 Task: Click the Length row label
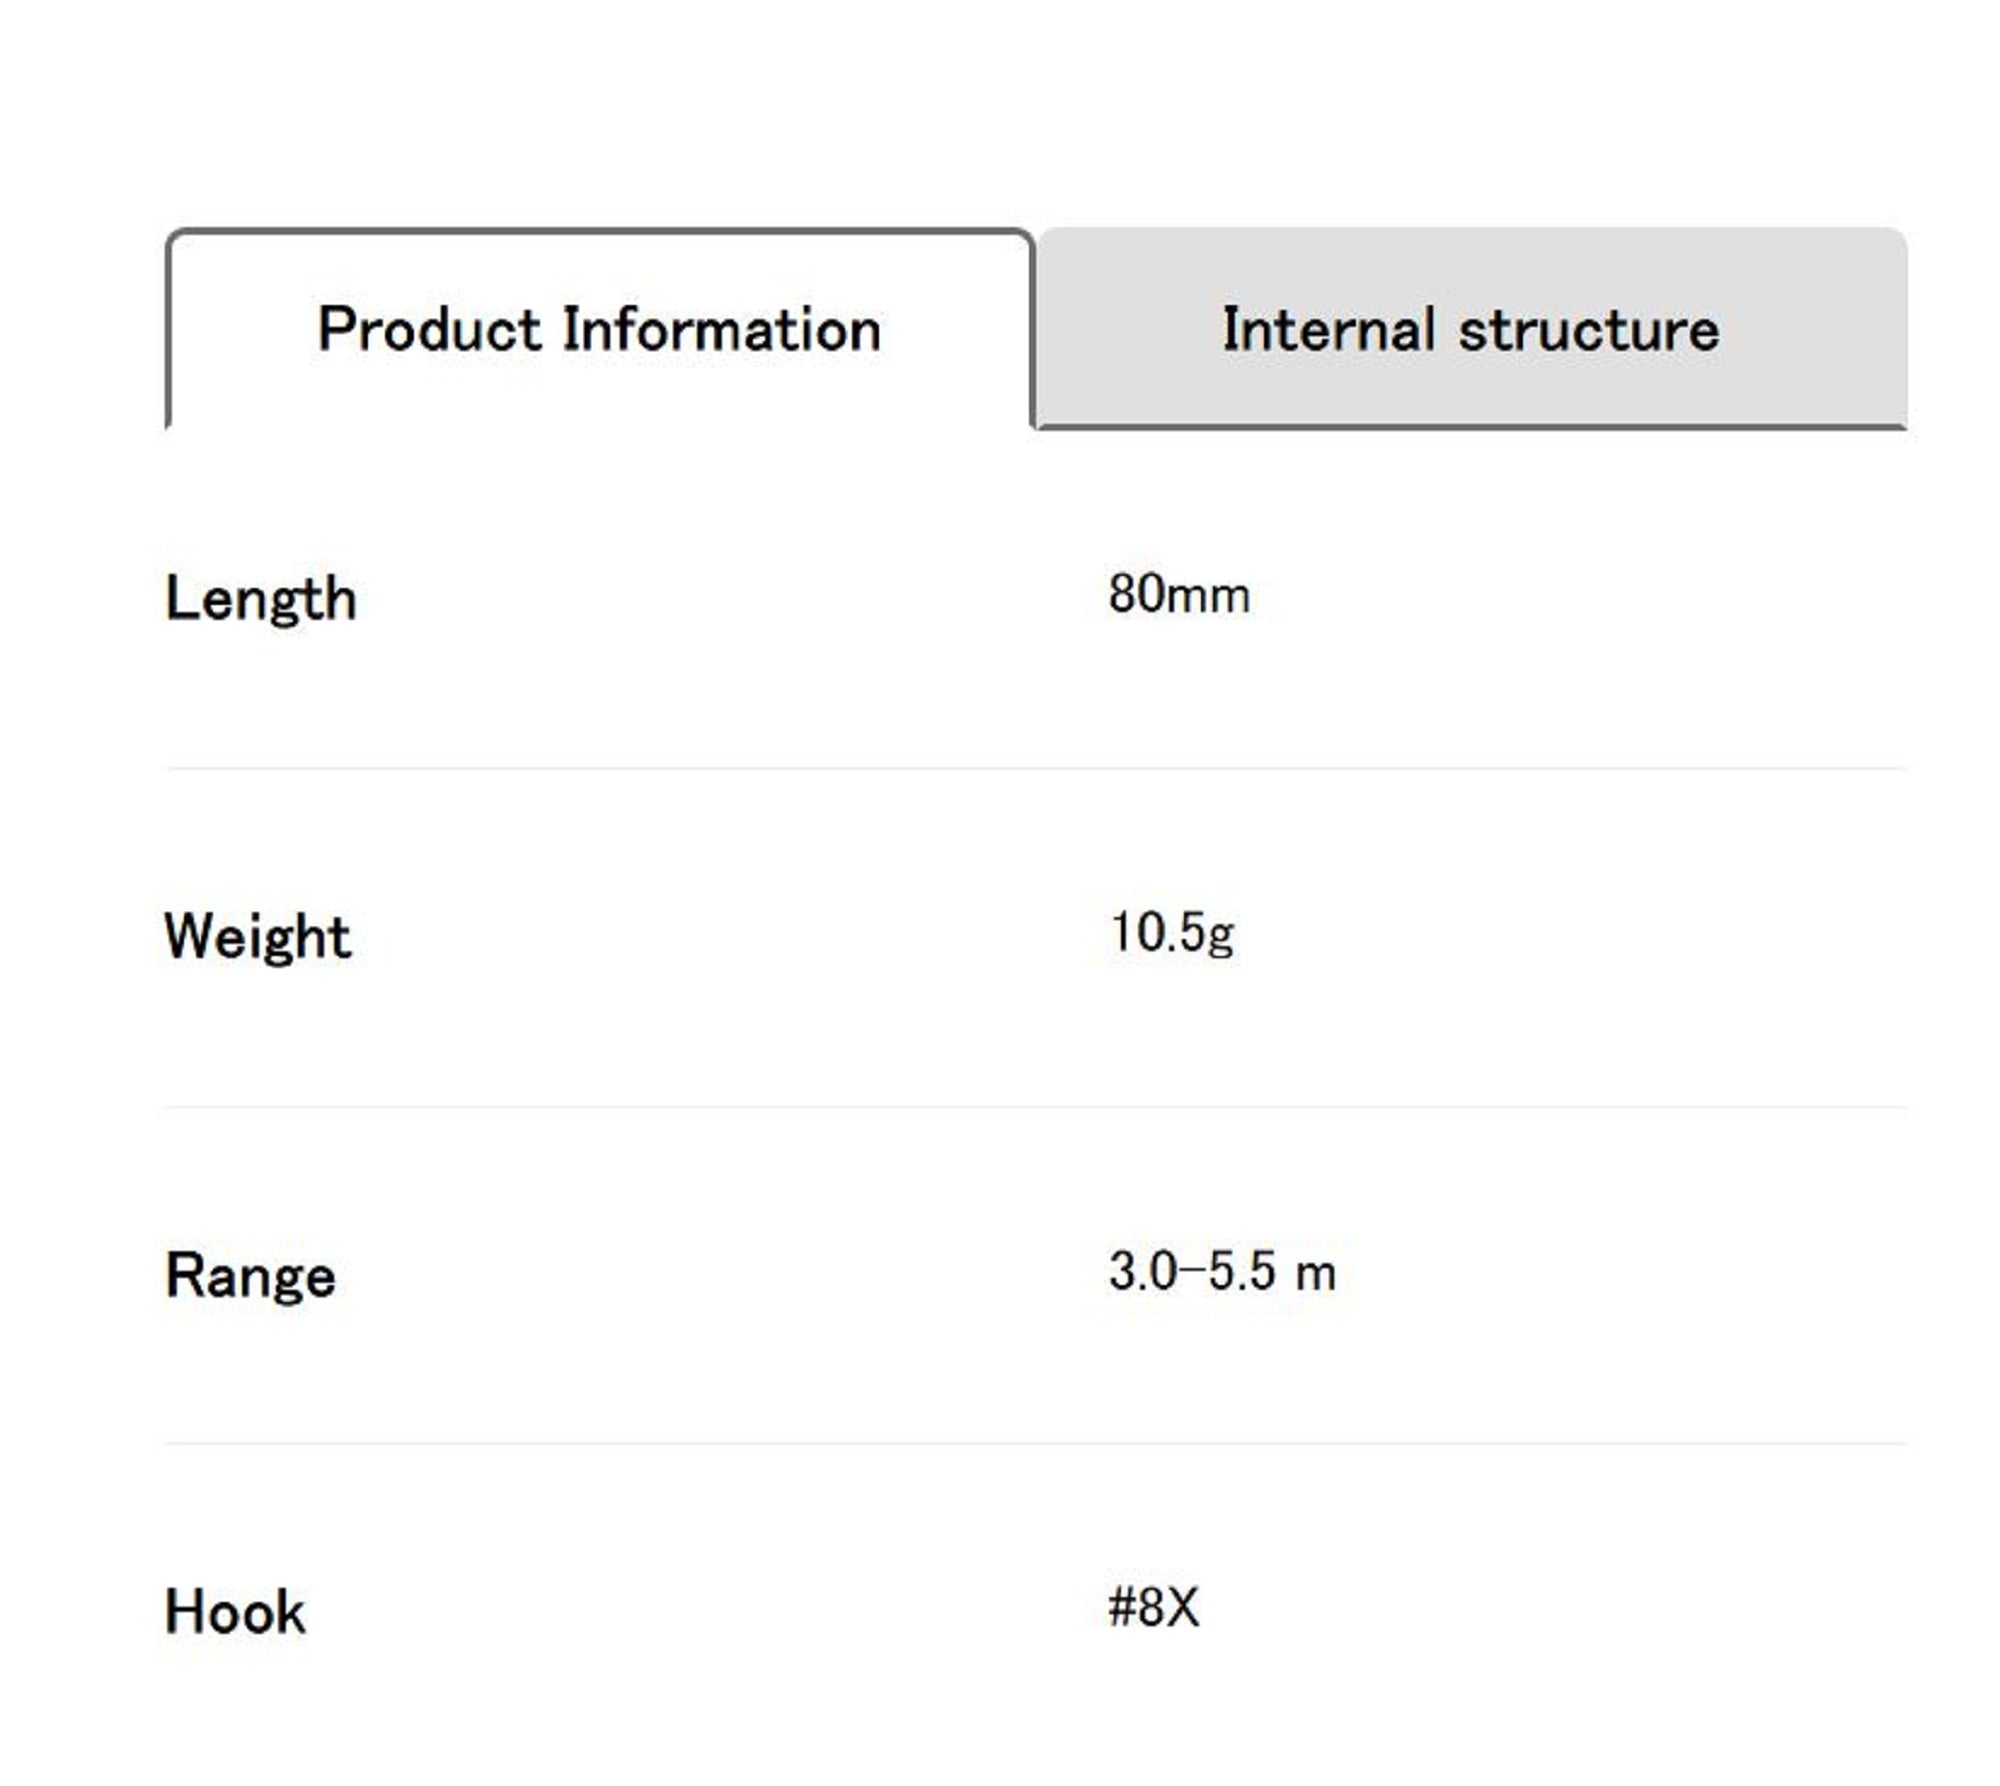tap(260, 600)
